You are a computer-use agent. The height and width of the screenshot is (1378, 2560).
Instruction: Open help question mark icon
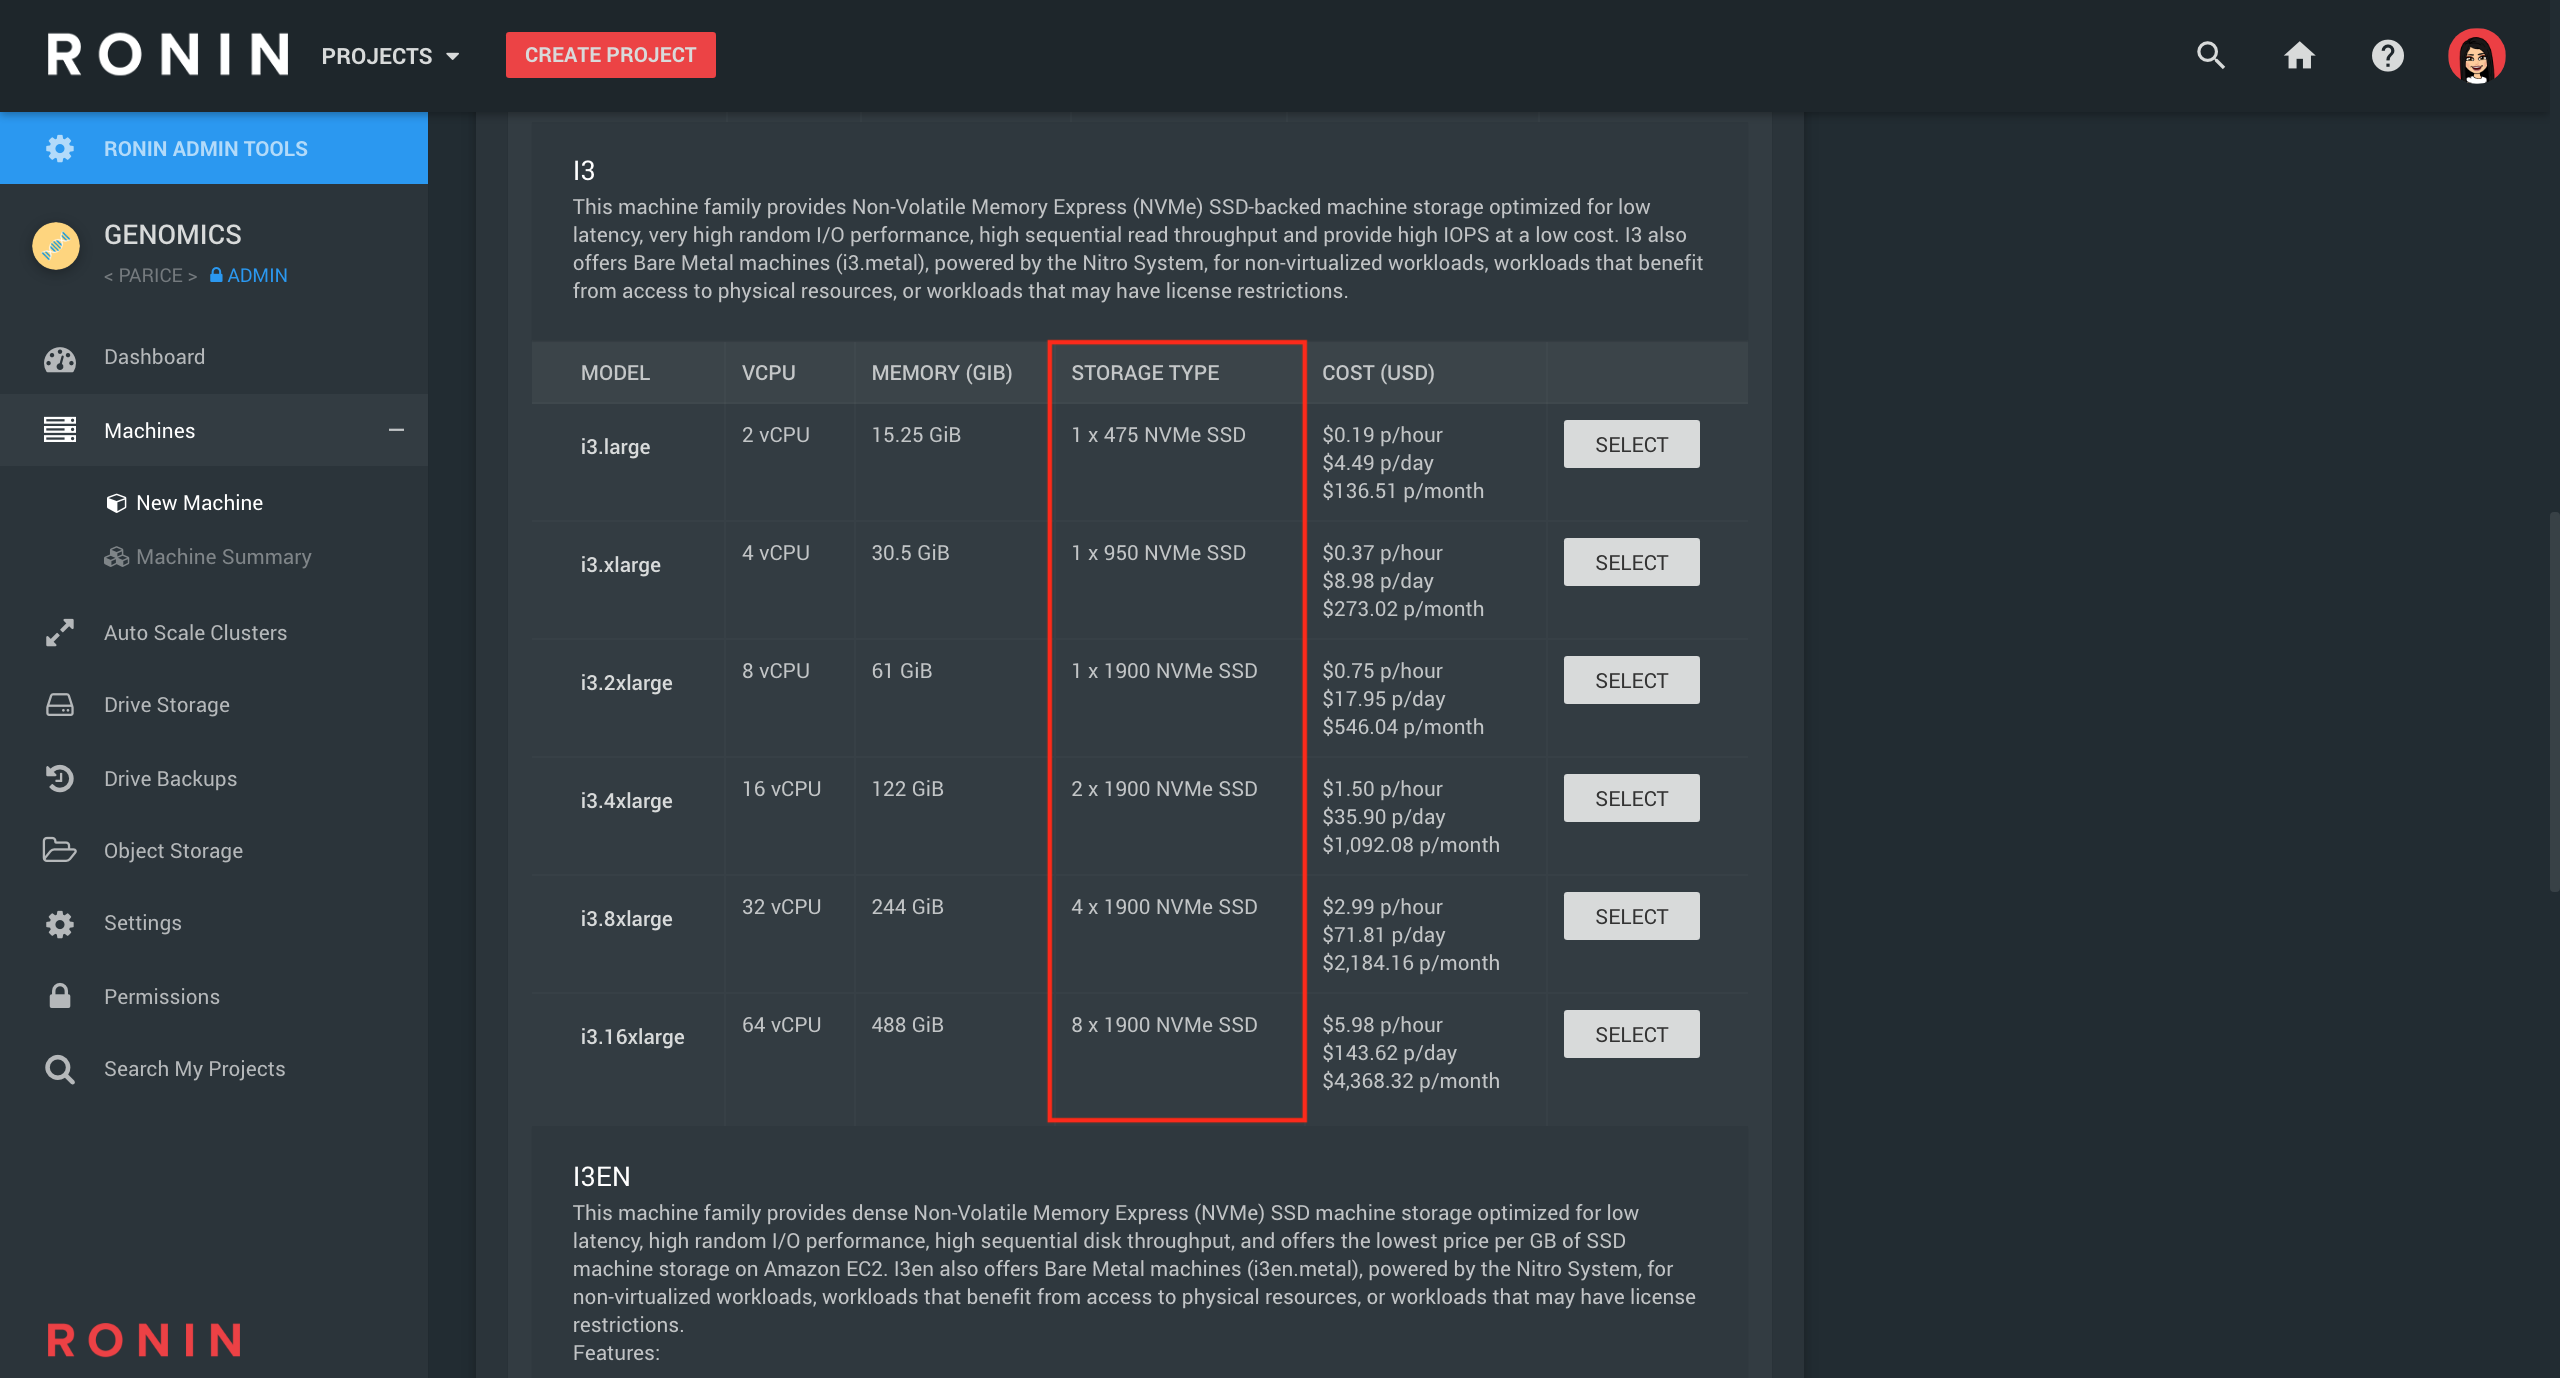tap(2387, 55)
